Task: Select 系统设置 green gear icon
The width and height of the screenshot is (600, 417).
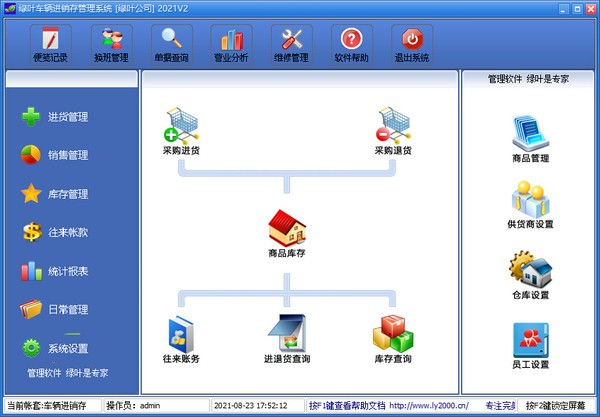Action: tap(31, 348)
